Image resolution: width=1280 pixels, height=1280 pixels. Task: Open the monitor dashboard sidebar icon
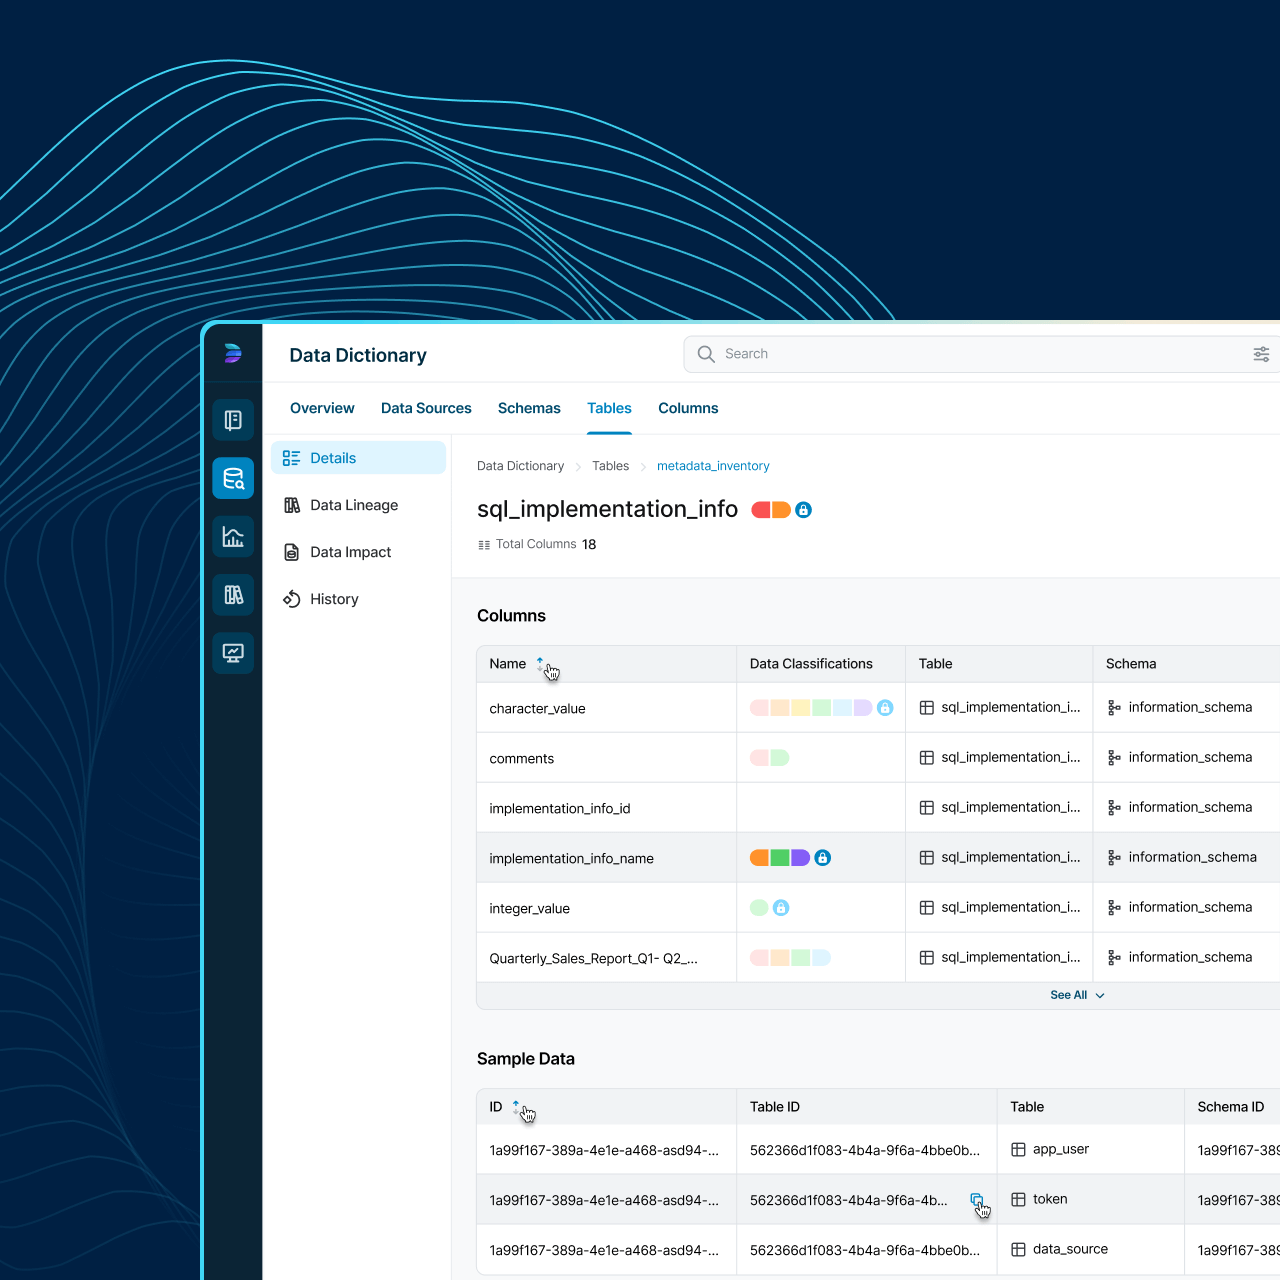[233, 653]
